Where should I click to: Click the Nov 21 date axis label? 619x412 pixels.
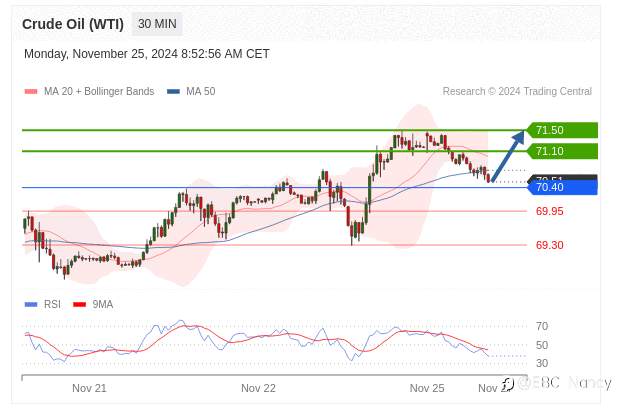89,388
